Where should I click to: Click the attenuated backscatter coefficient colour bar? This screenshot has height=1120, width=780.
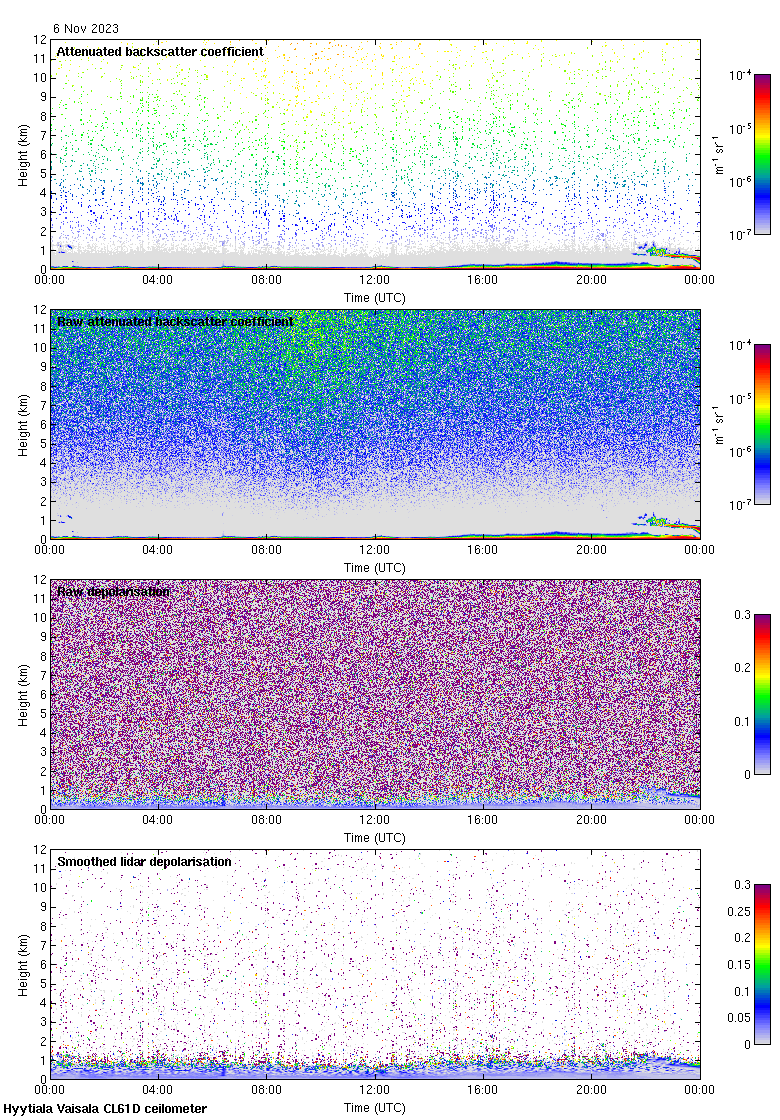(763, 154)
